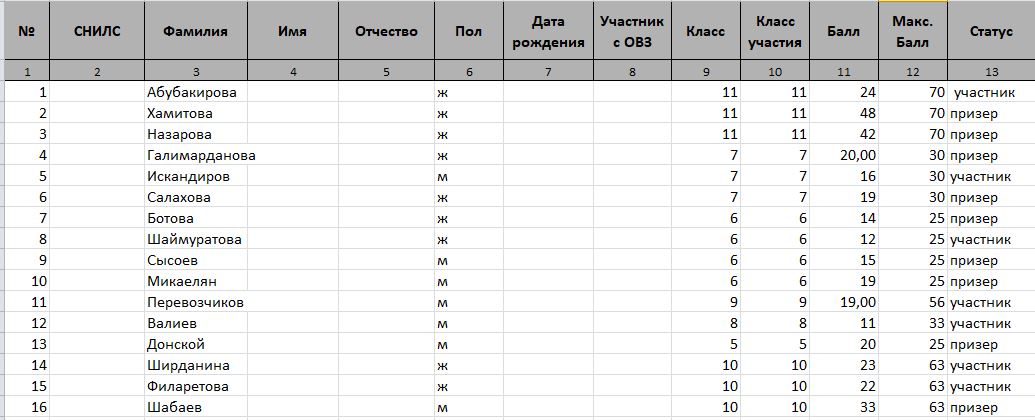1035x420 pixels.
Task: Select the Участник с ОВЗ header
Action: [632, 31]
